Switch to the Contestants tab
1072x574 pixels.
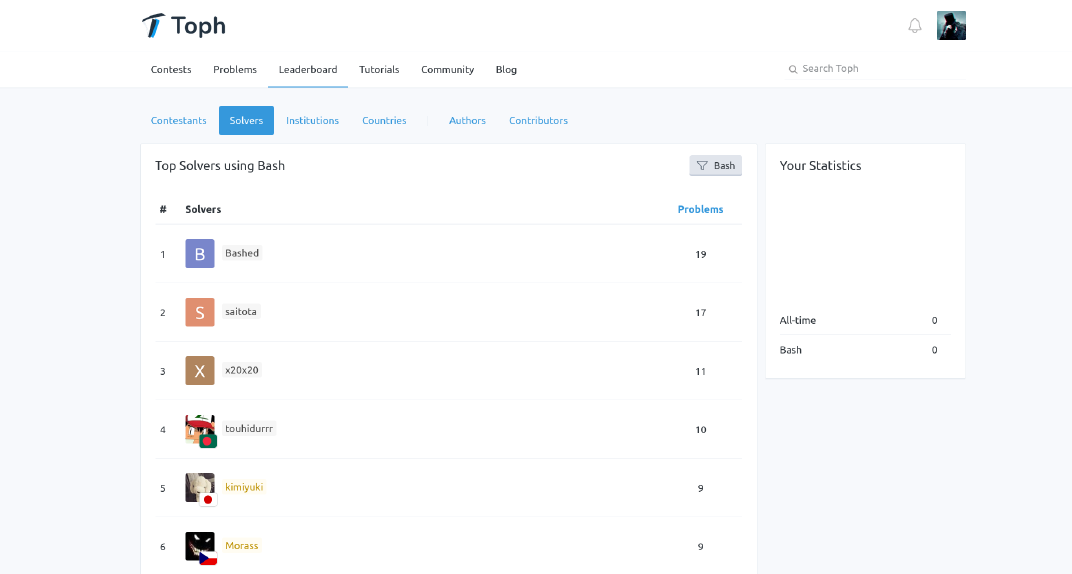179,121
